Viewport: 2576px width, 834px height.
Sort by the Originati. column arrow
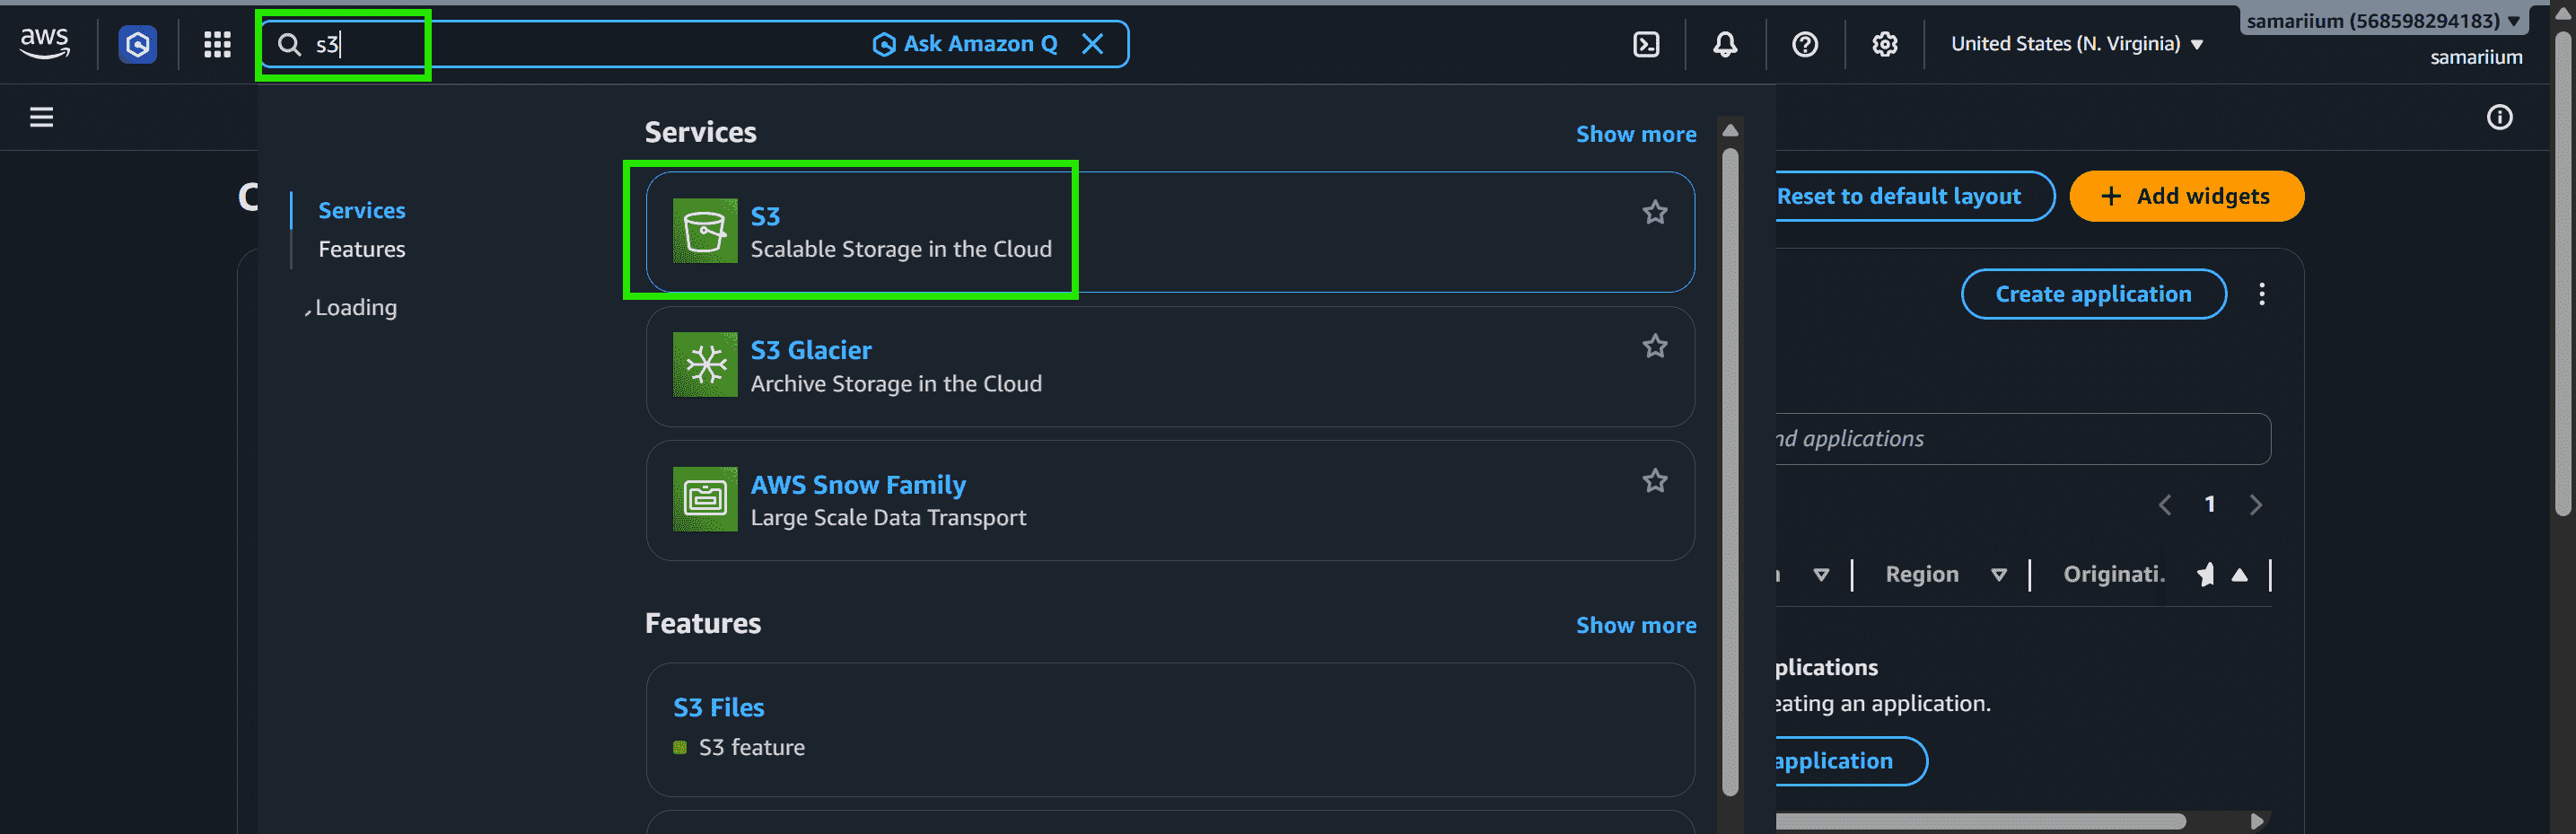coord(2240,575)
